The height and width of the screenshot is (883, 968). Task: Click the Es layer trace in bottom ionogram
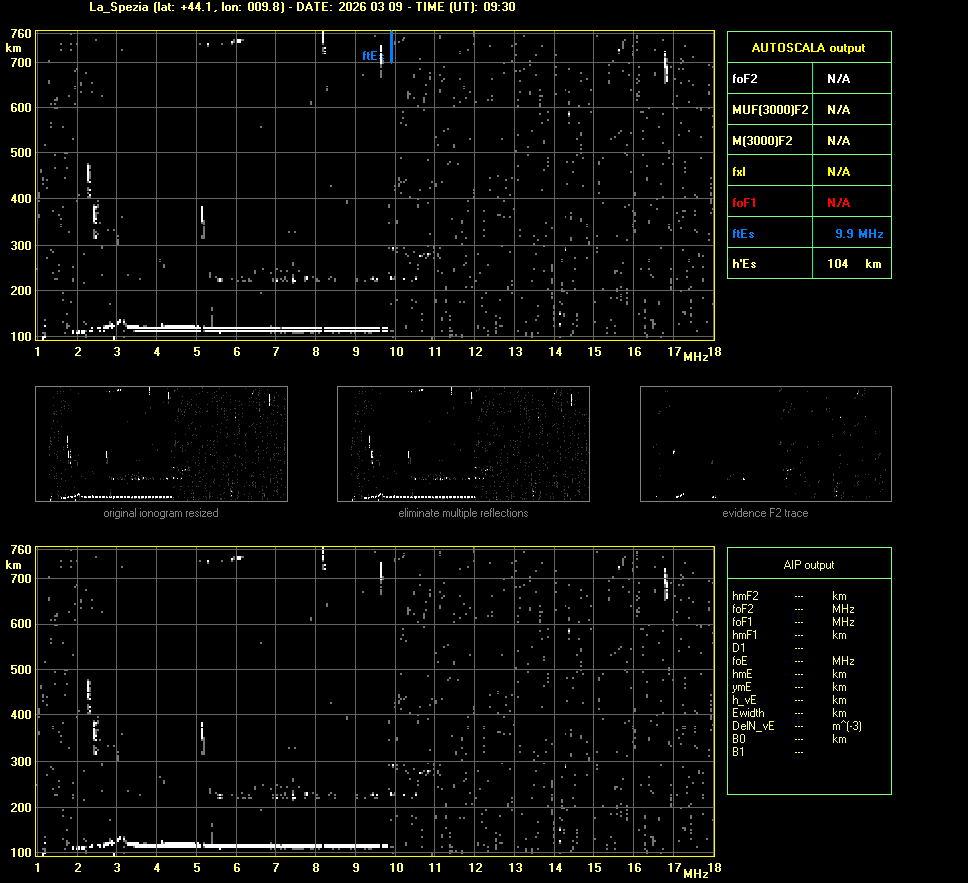click(250, 845)
